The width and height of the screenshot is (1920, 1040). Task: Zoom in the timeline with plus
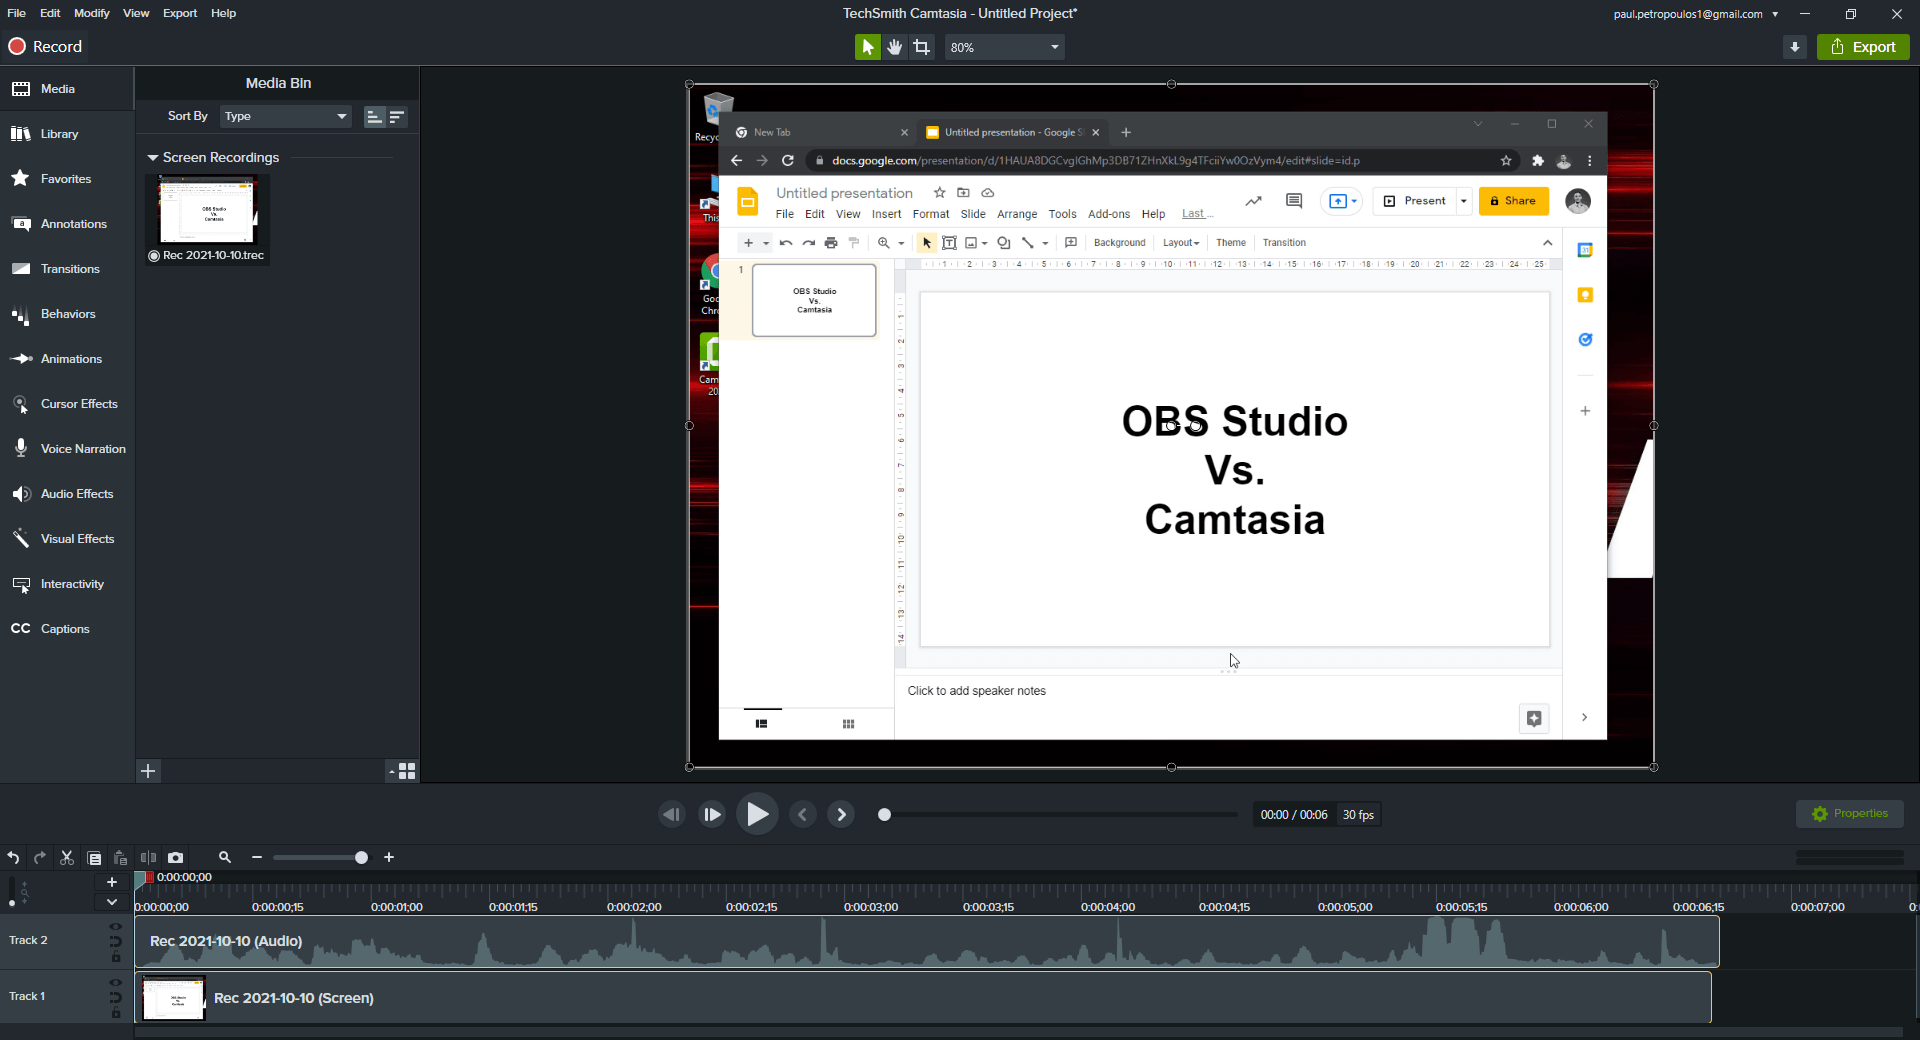click(389, 858)
